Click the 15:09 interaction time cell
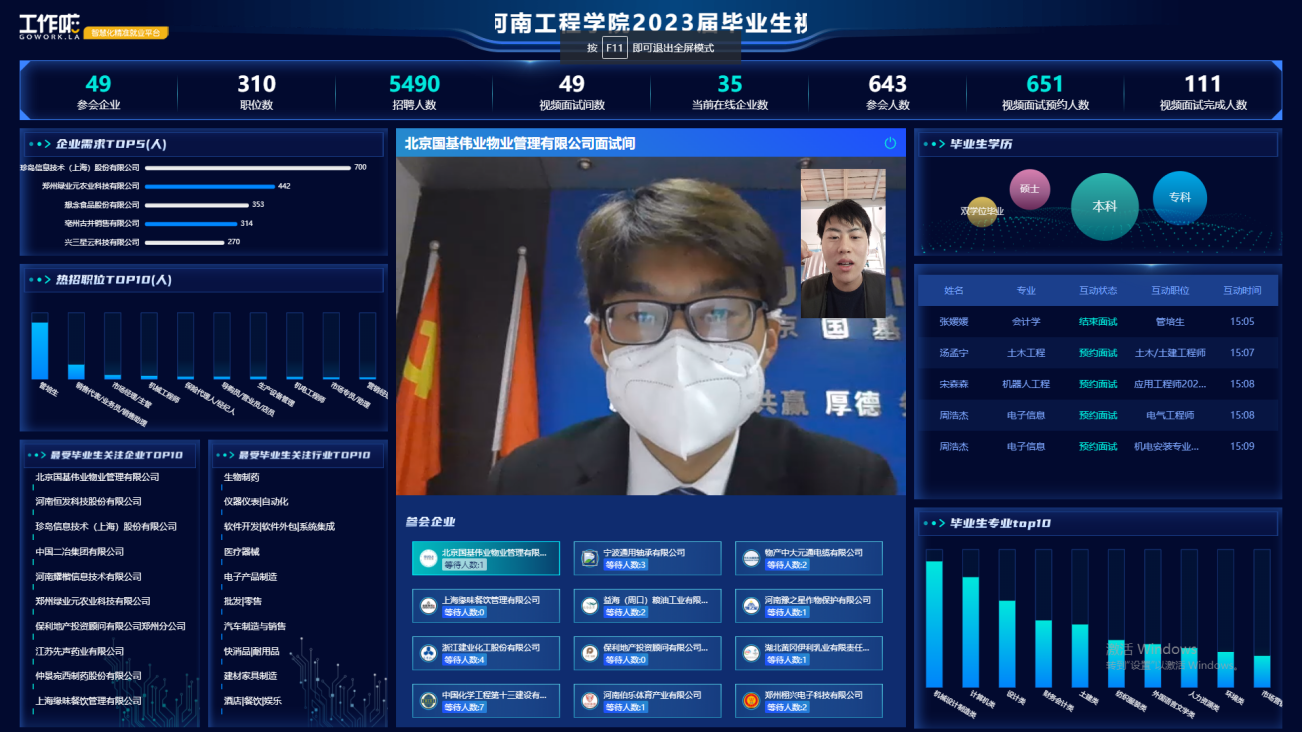Screen dimensions: 1302x732 point(1242,446)
